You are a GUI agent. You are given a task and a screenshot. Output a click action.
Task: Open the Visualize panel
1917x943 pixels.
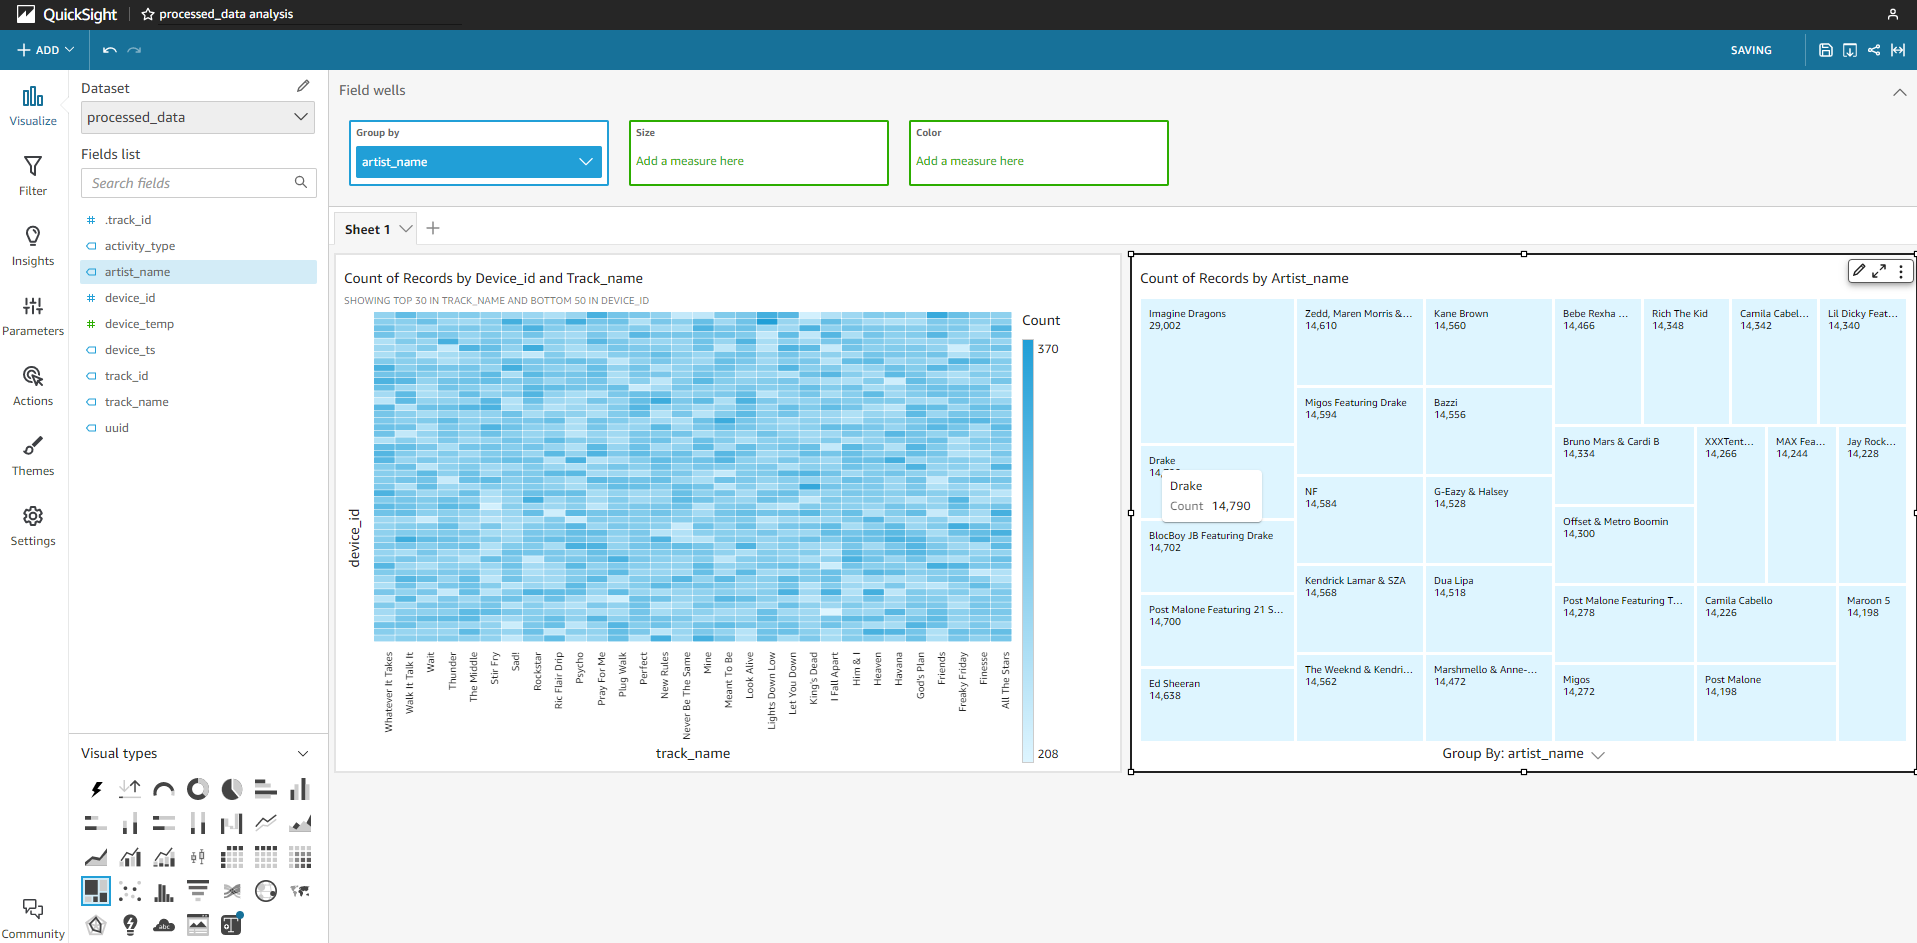point(33,106)
